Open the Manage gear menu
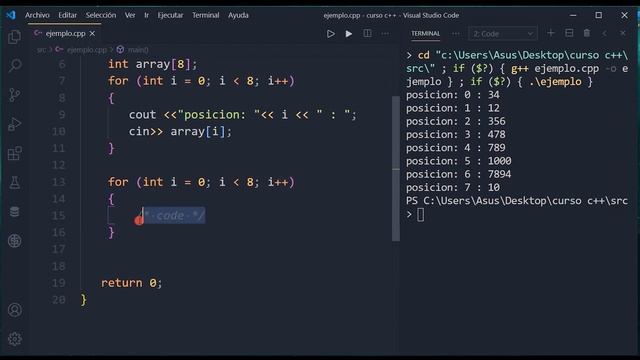The width and height of the screenshot is (640, 360). [15, 339]
